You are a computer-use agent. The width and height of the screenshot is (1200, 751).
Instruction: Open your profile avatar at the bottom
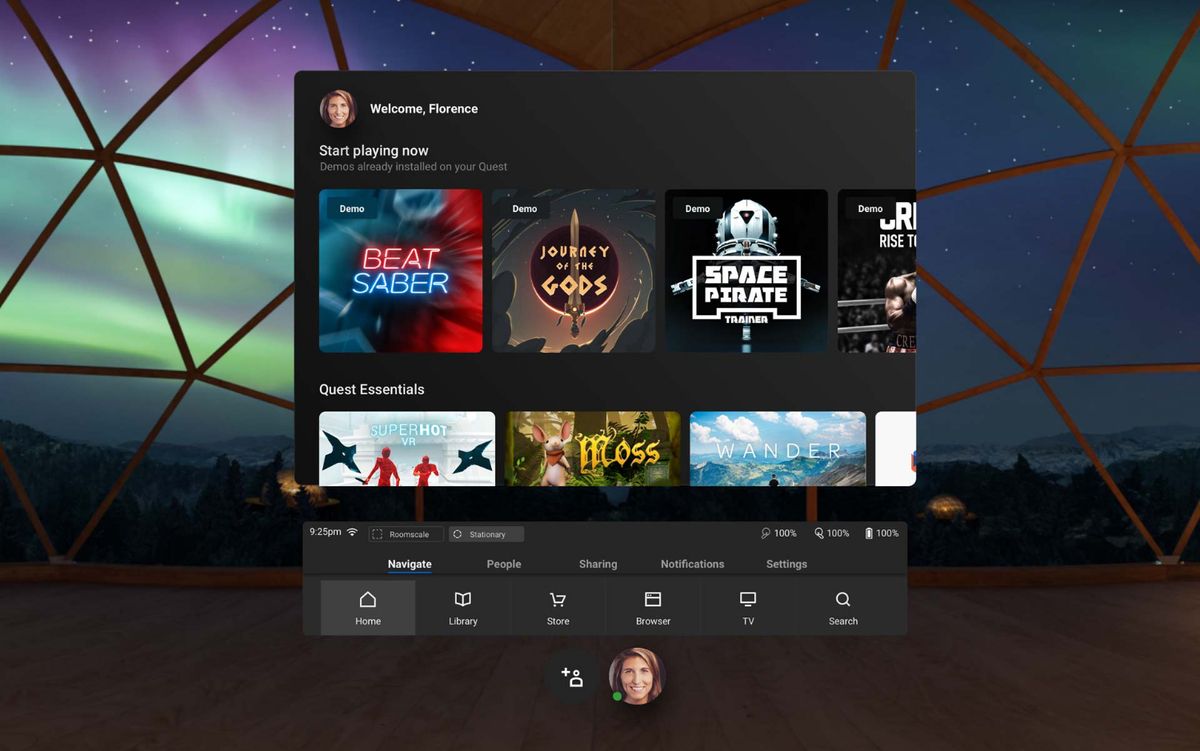coord(637,676)
